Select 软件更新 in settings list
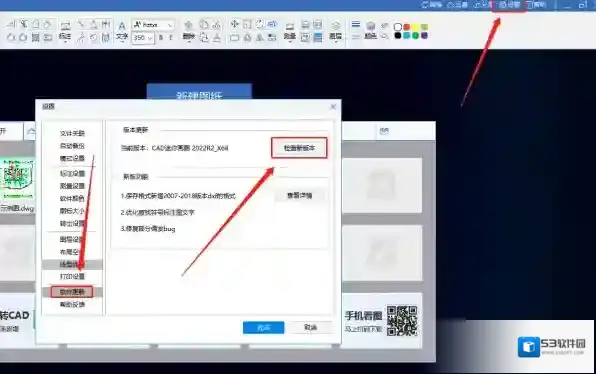596x374 pixels. point(72,292)
